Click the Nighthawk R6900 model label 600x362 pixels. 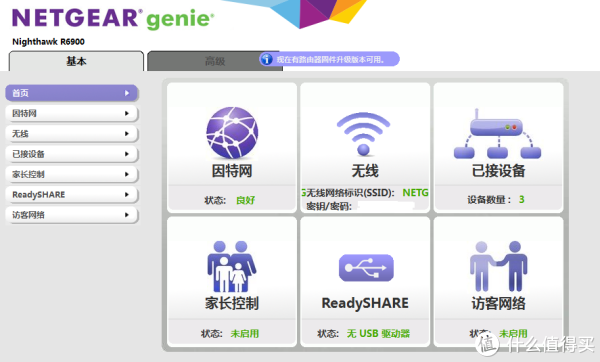click(x=49, y=42)
